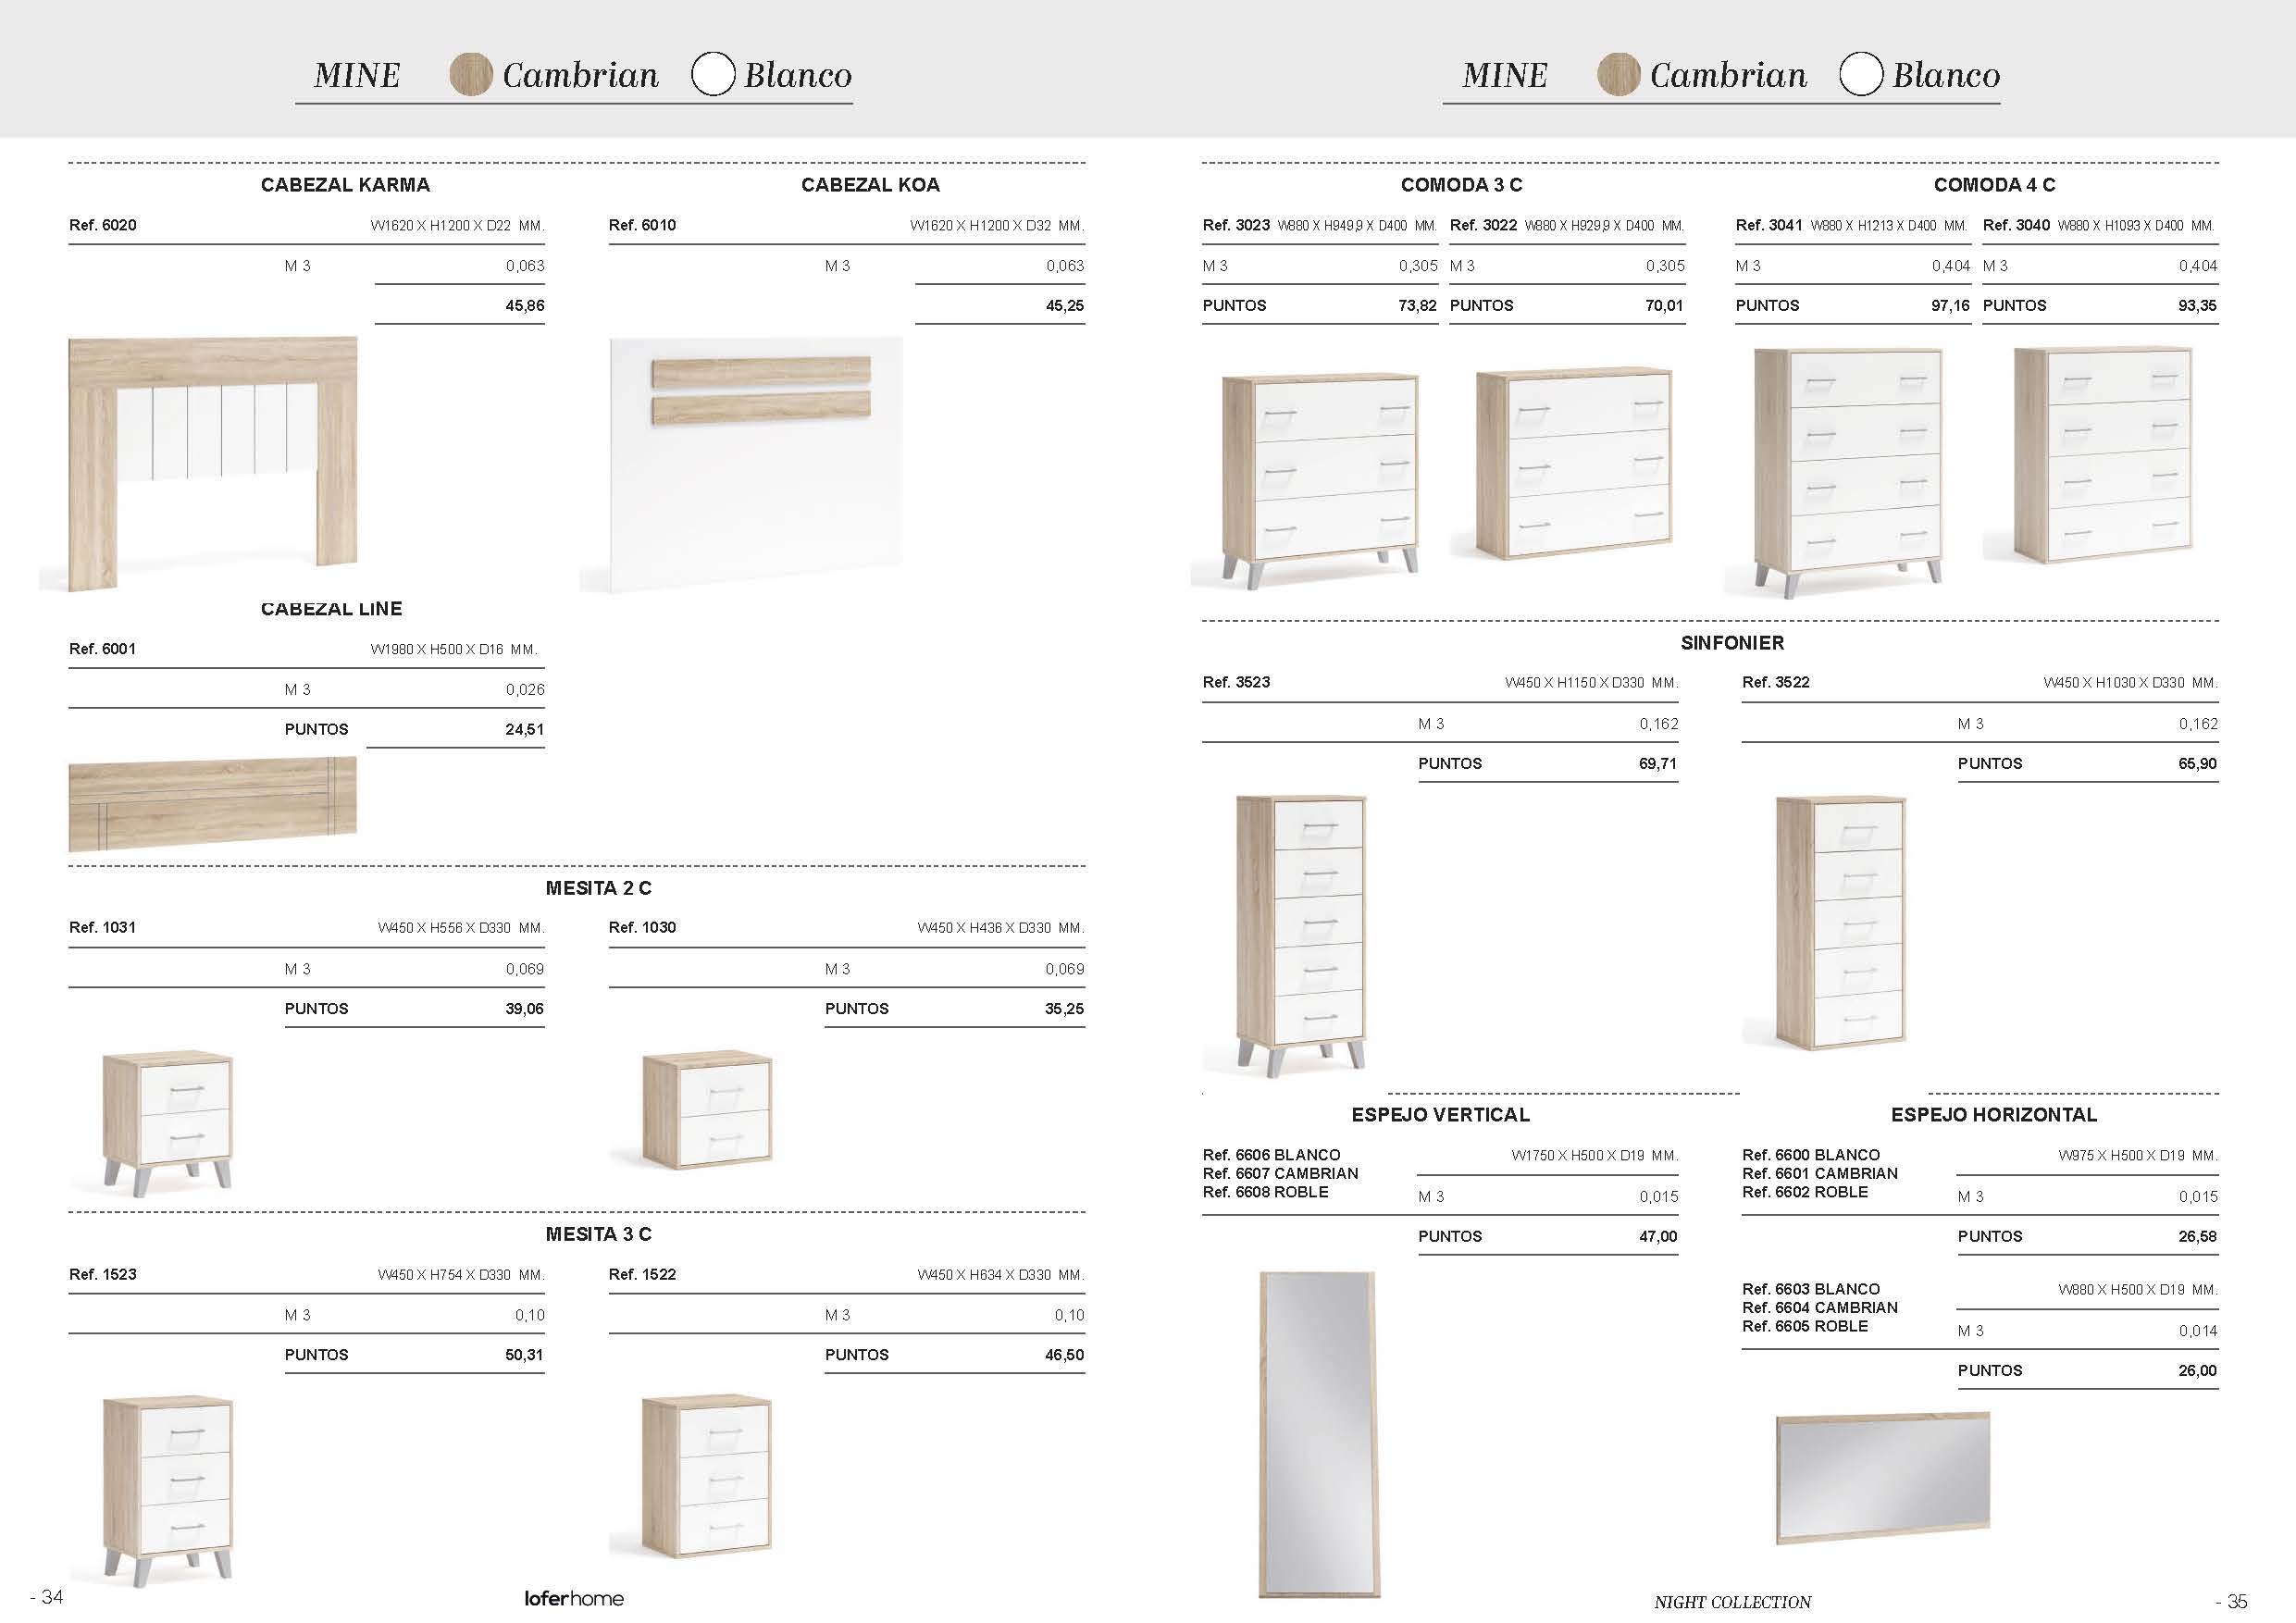Click the 45,25 value under Cabezal Koa

pos(1065,306)
